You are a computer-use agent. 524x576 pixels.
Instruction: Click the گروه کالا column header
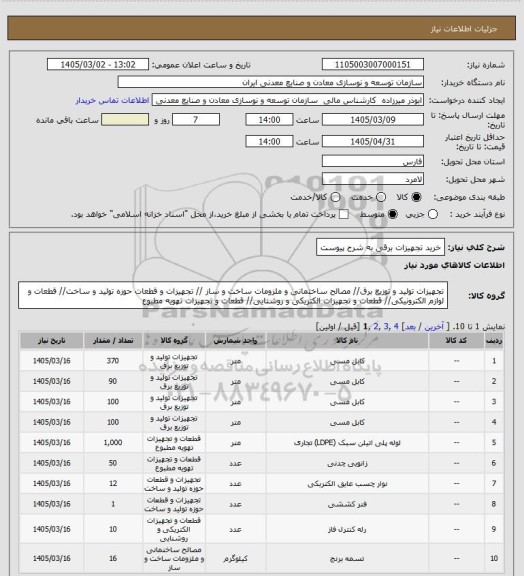click(174, 341)
